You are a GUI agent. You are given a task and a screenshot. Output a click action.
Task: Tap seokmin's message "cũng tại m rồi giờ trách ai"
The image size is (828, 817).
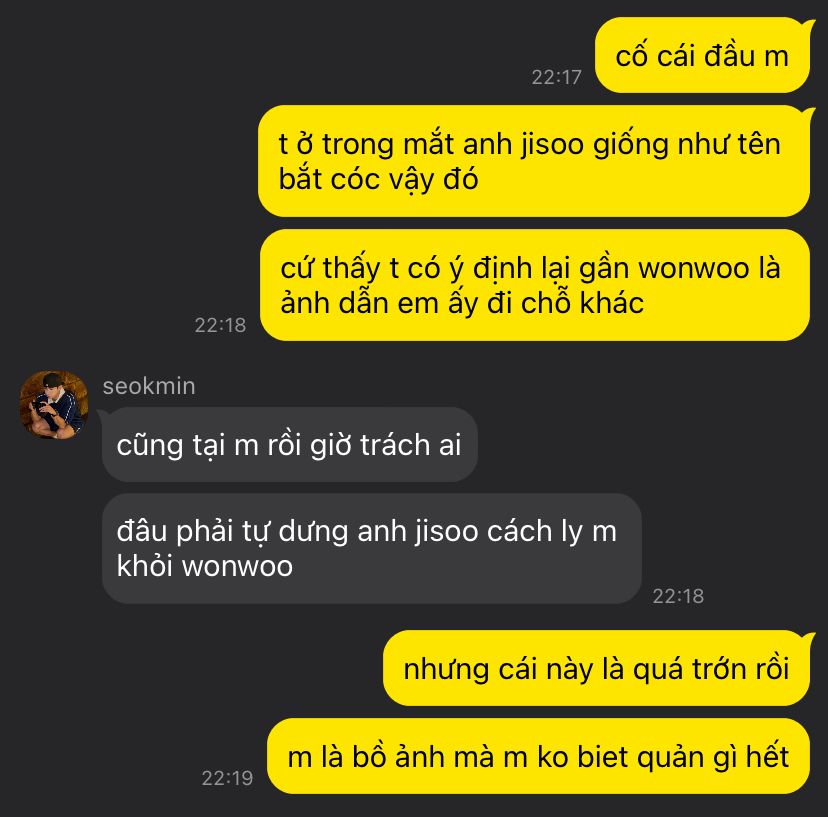(x=289, y=444)
